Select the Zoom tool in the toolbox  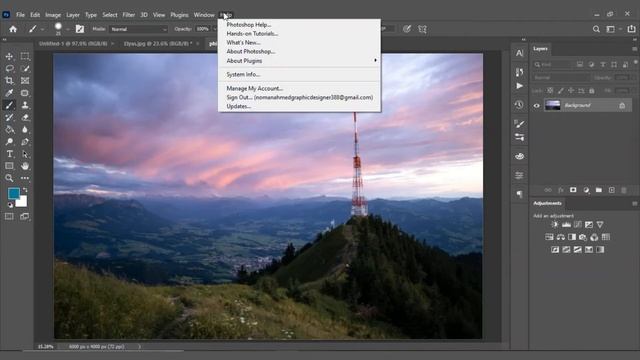tap(9, 178)
